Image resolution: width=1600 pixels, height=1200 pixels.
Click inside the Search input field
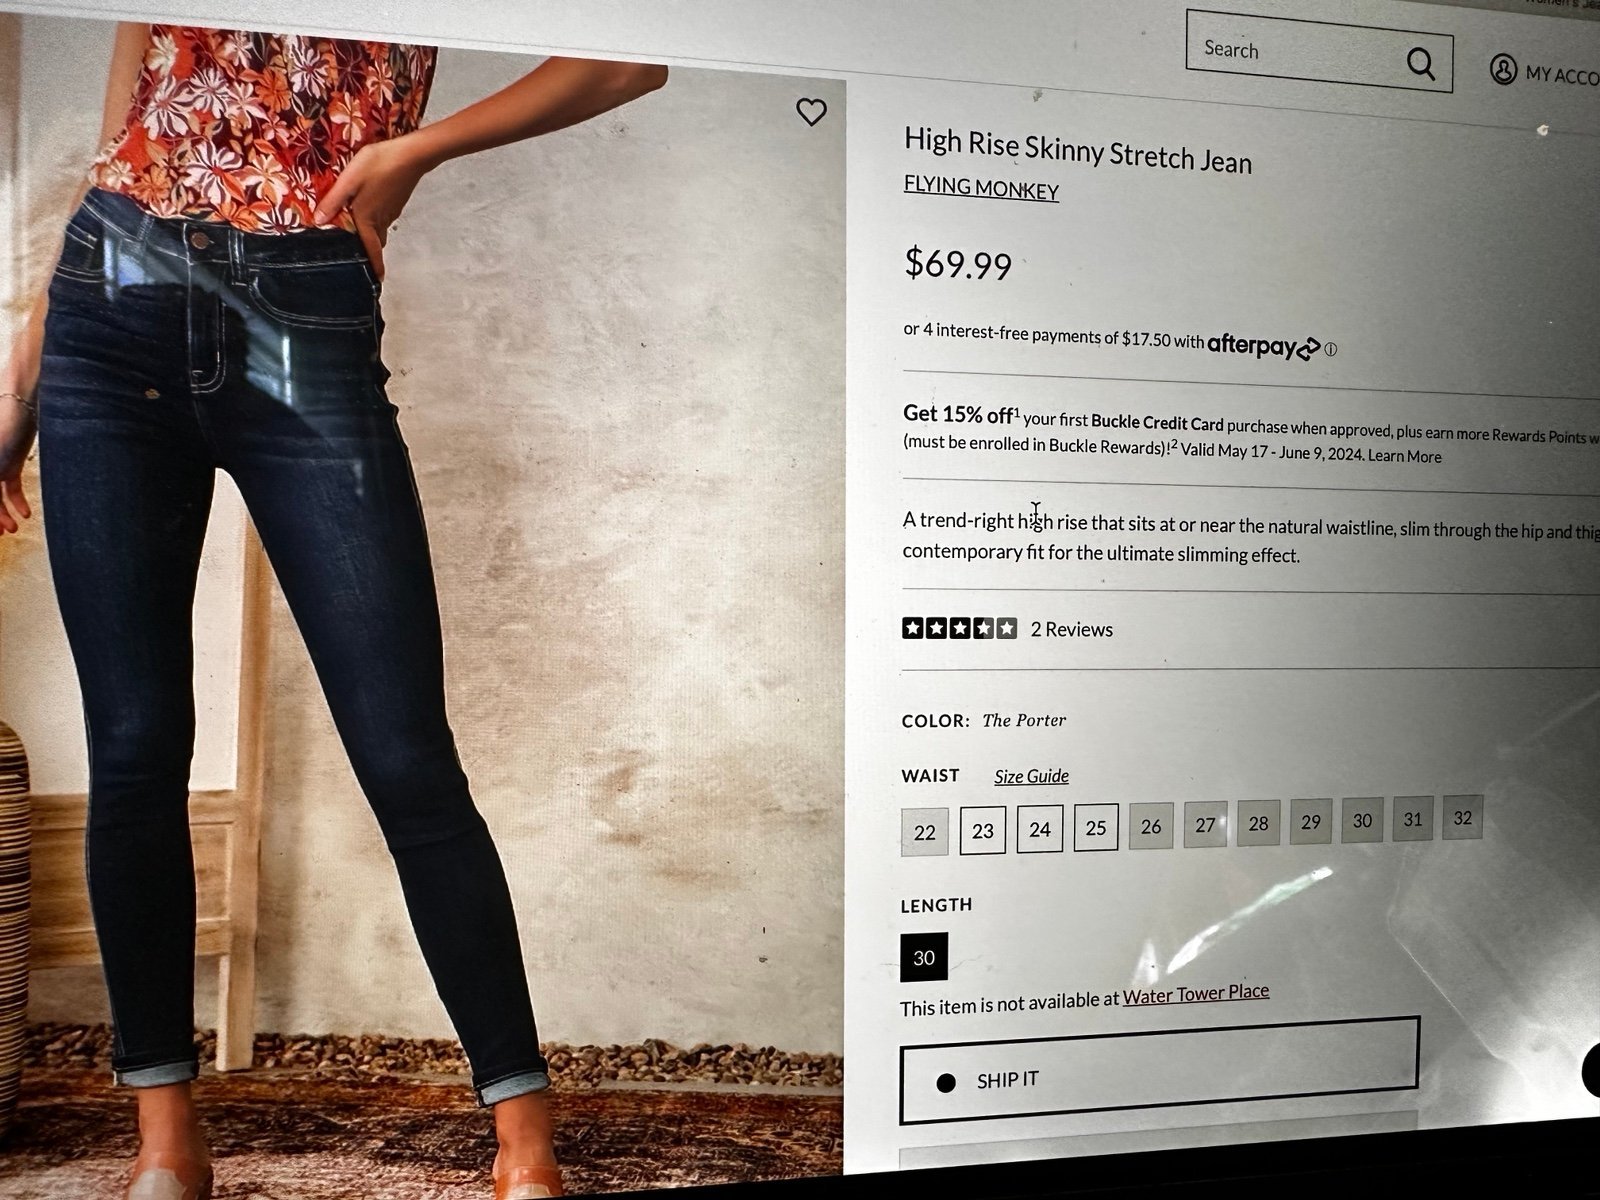1295,53
